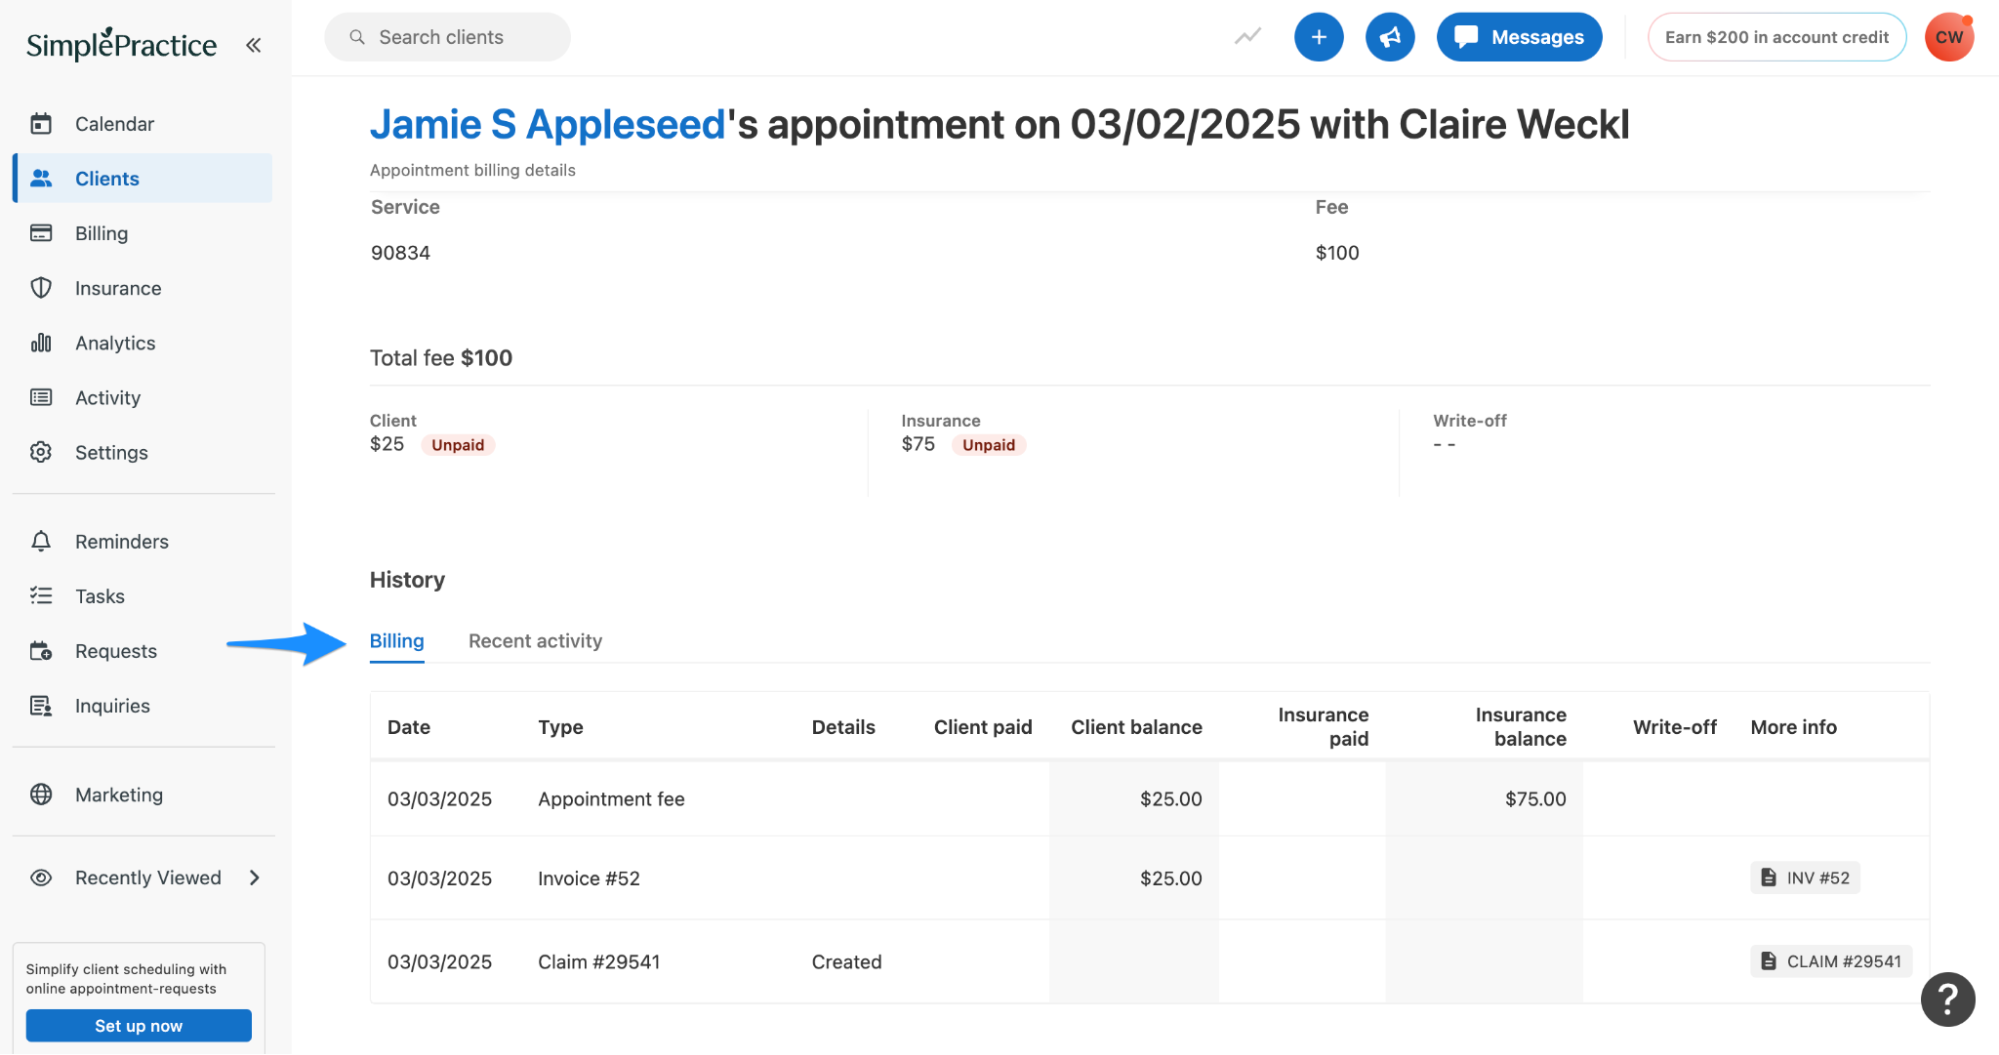Viewport: 1999px width, 1055px height.
Task: Click Earn $200 in account credit
Action: coord(1777,37)
